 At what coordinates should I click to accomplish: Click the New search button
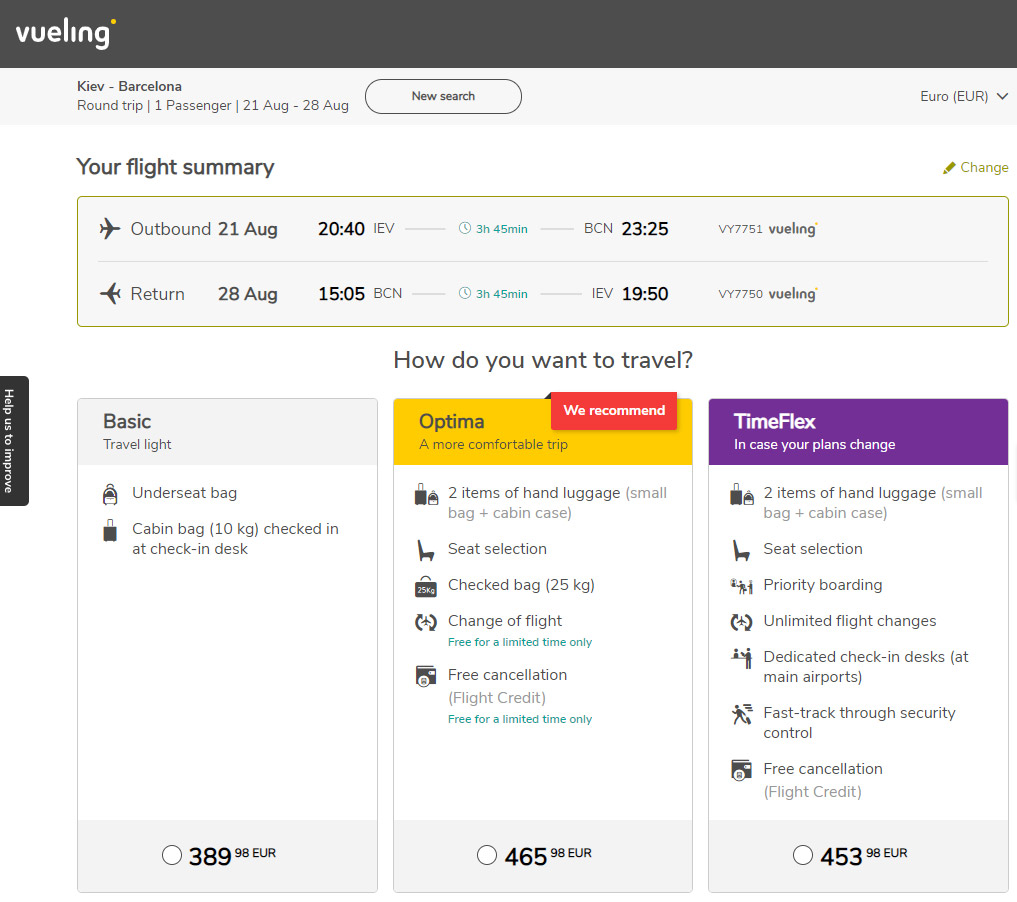[444, 97]
